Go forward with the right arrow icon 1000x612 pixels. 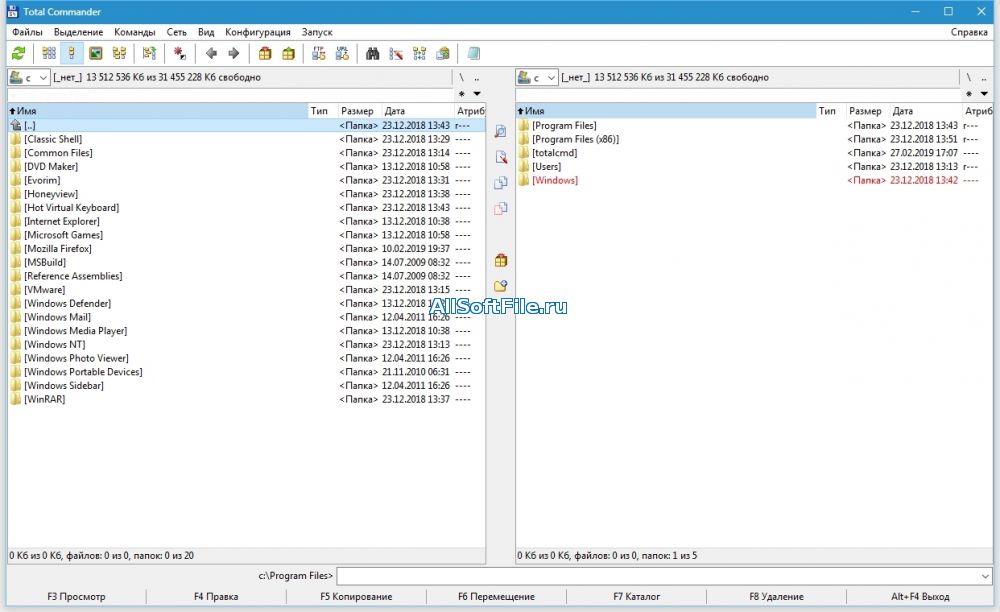point(234,54)
